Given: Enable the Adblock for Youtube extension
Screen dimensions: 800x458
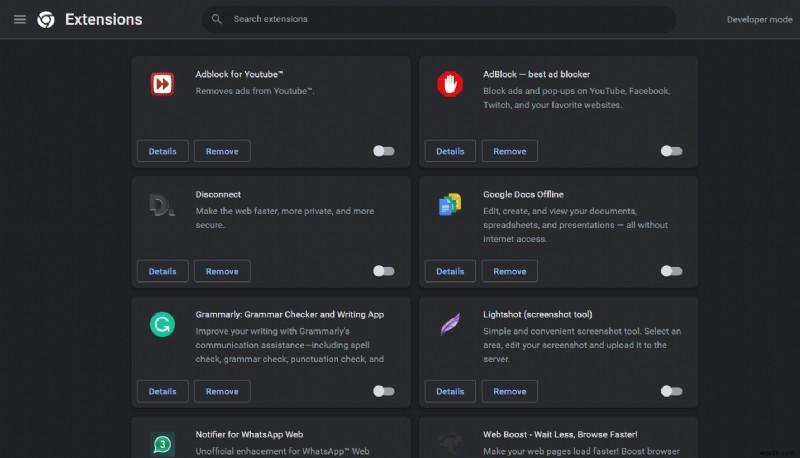Looking at the screenshot, I should click(384, 151).
